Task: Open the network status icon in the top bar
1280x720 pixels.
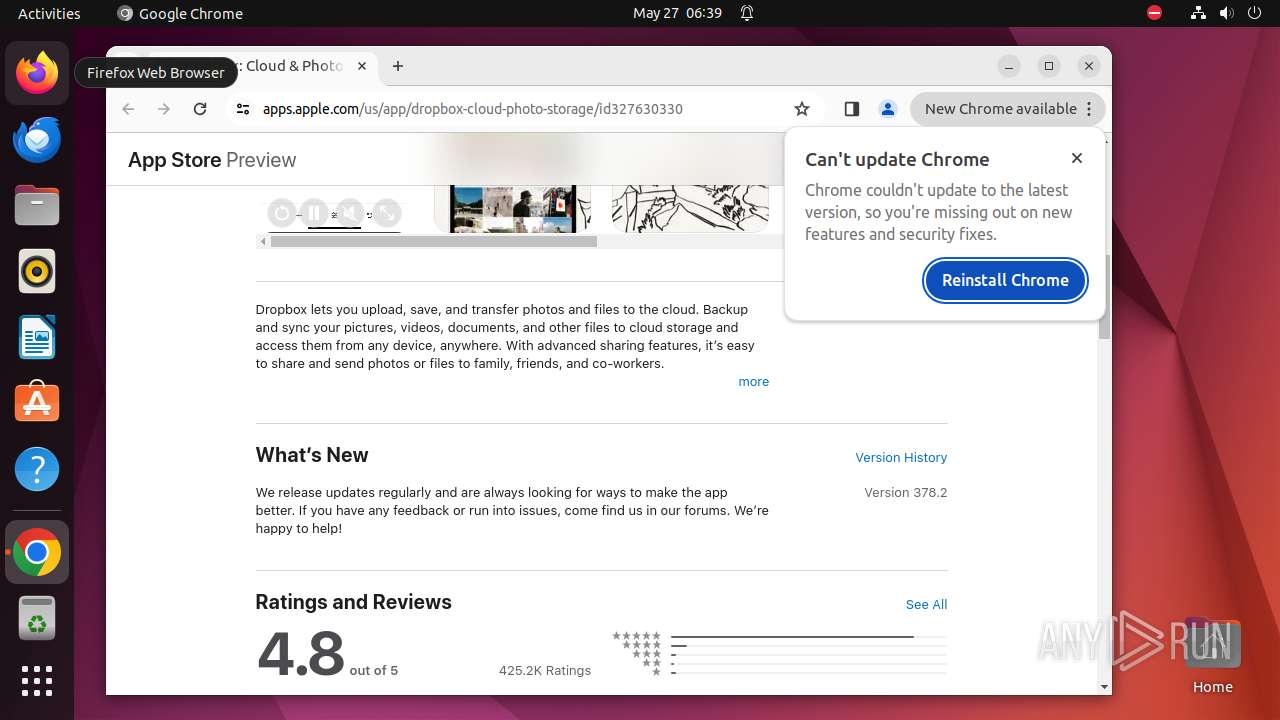Action: [1198, 13]
